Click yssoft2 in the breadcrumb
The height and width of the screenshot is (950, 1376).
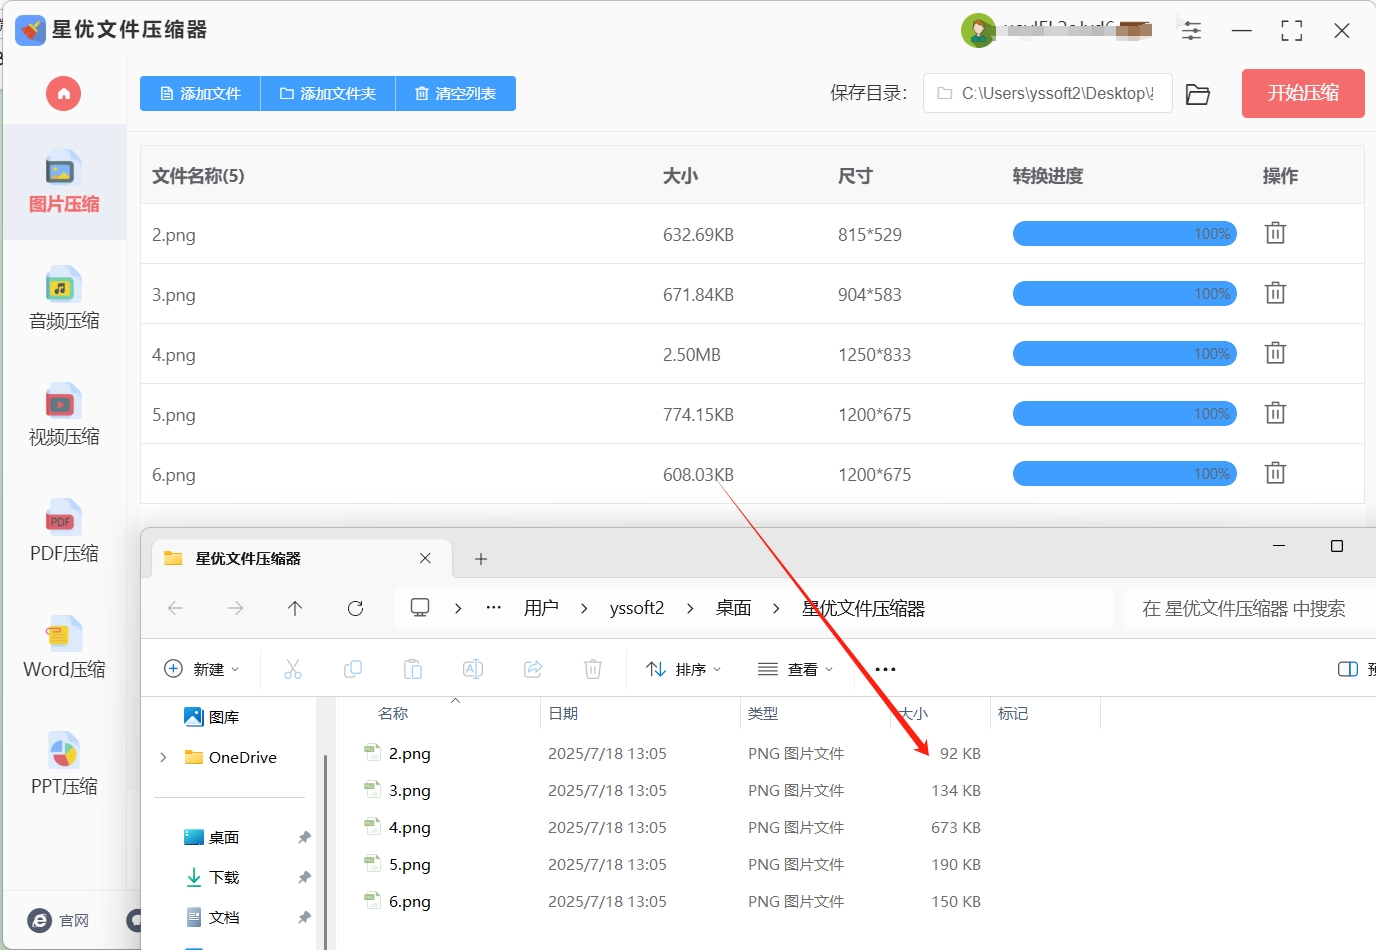(637, 608)
